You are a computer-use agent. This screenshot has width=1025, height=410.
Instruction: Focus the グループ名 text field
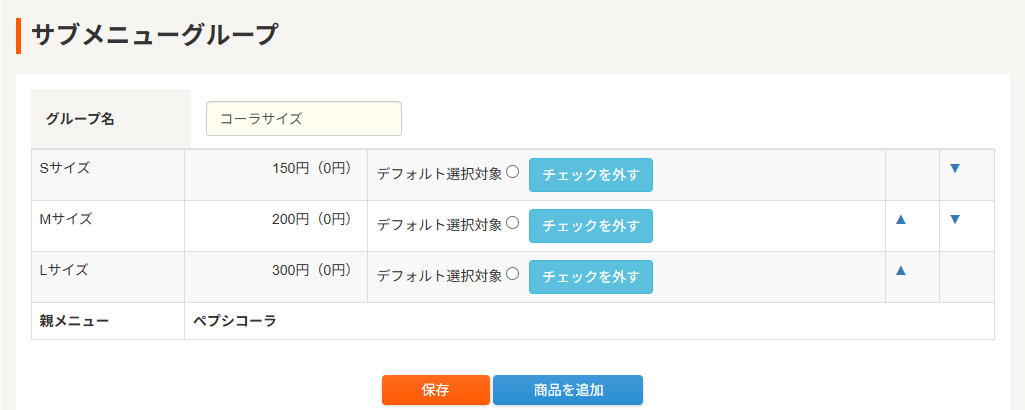tap(303, 118)
